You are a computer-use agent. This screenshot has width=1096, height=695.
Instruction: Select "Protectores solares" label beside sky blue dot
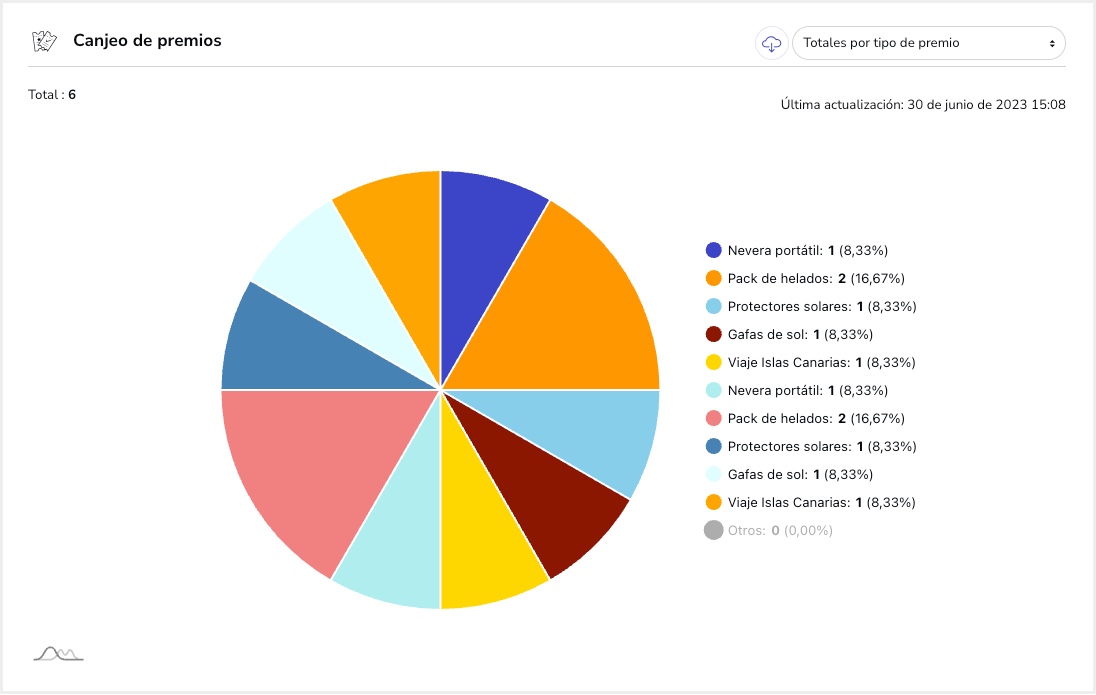tap(822, 306)
